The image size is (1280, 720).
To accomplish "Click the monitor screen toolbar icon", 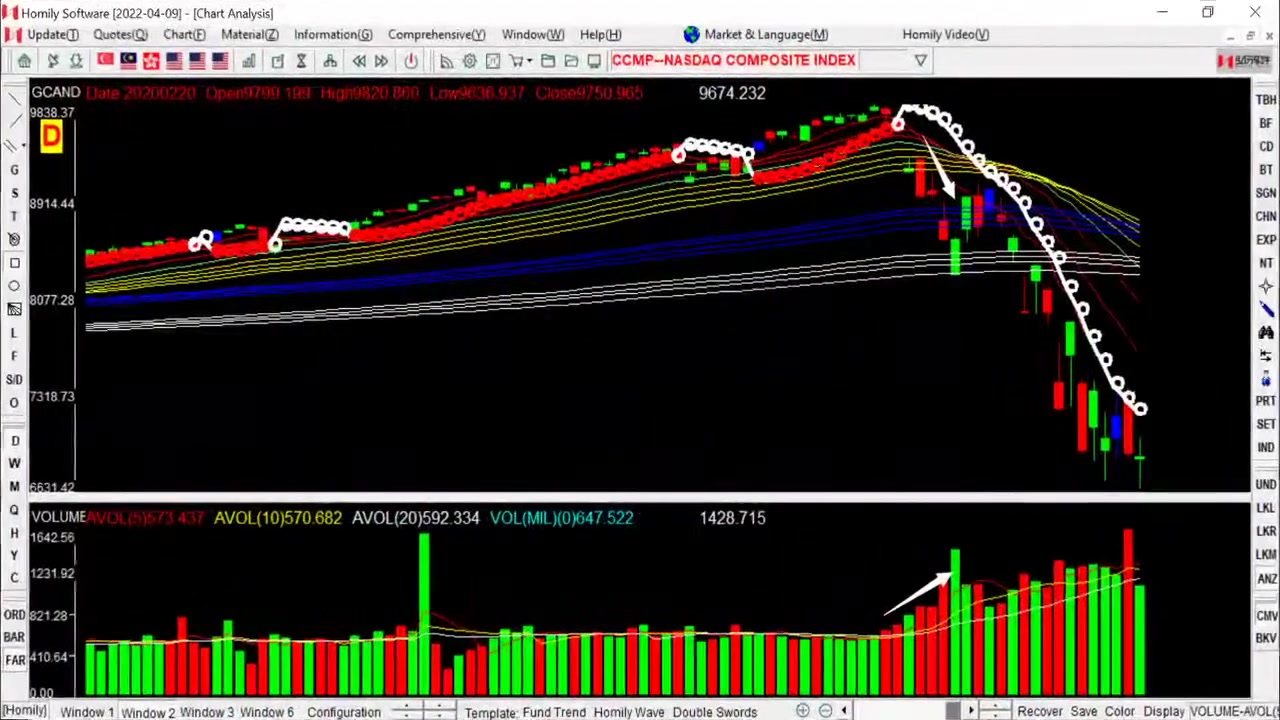I will coord(594,61).
